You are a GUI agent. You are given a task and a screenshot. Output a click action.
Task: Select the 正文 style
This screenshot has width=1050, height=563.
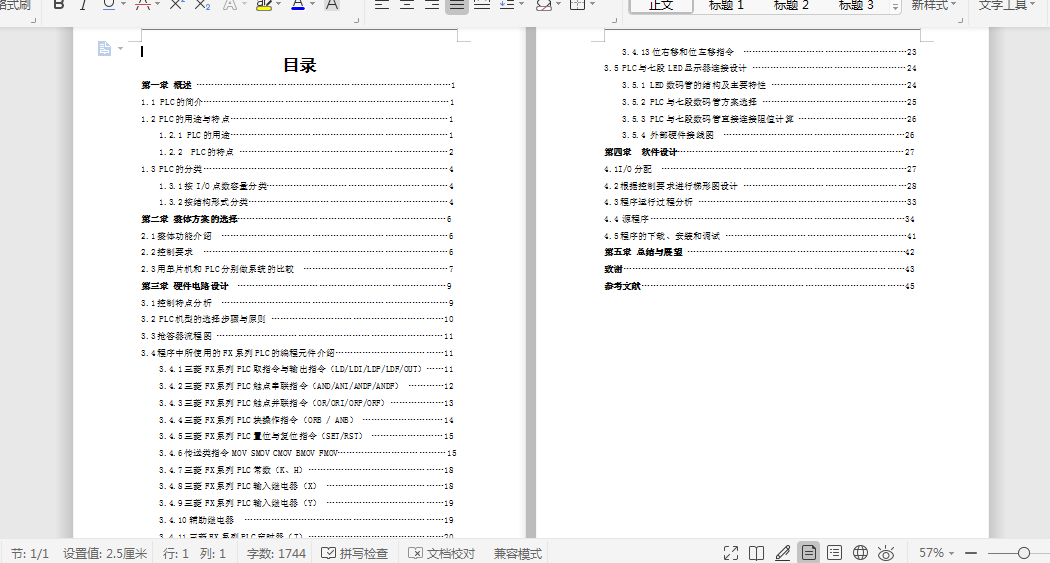pos(661,5)
